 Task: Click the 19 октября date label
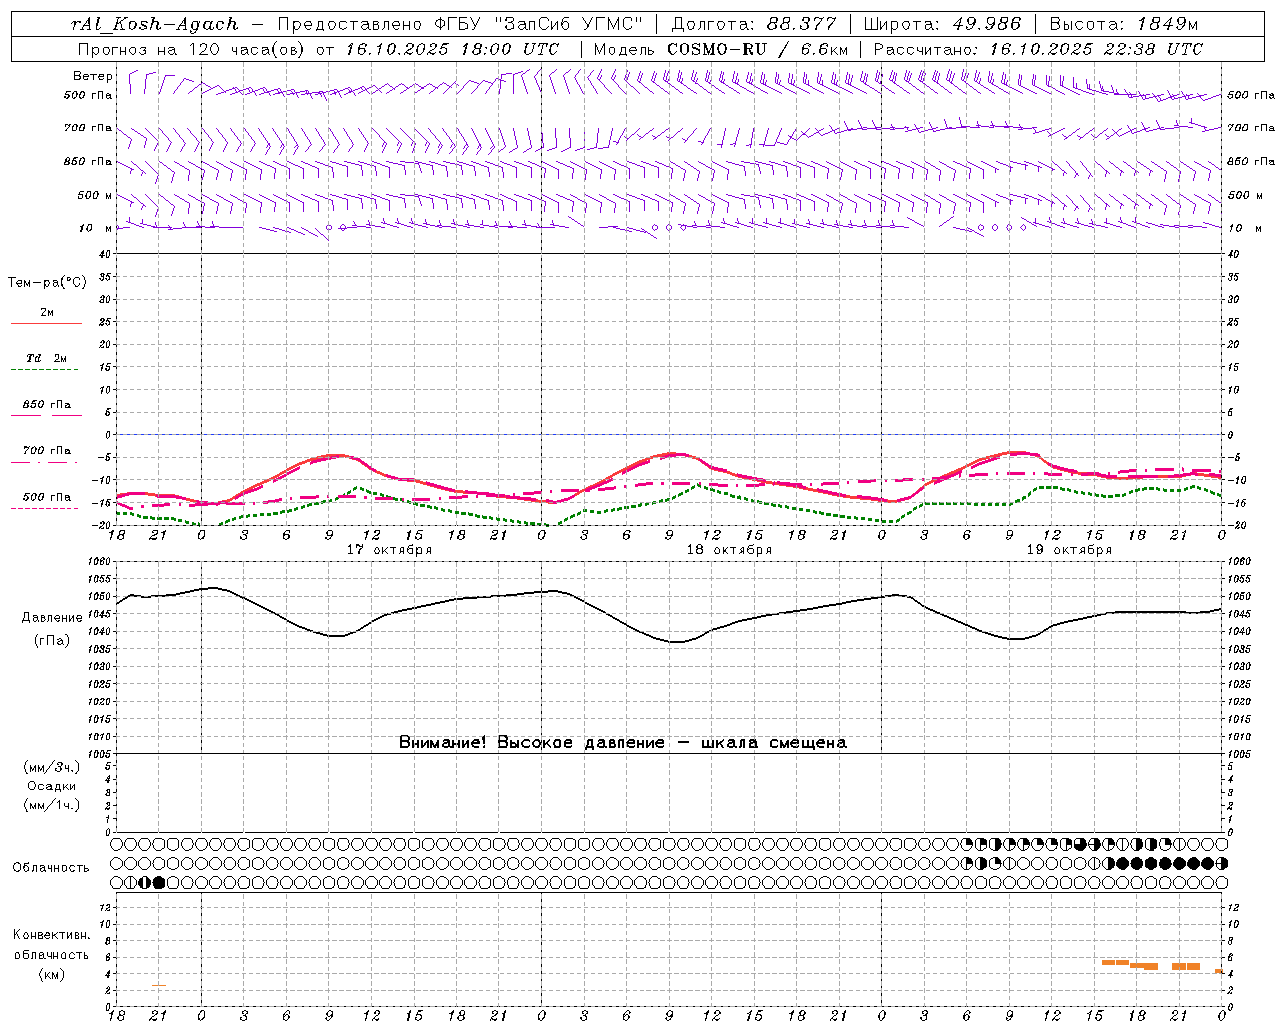click(x=1069, y=550)
